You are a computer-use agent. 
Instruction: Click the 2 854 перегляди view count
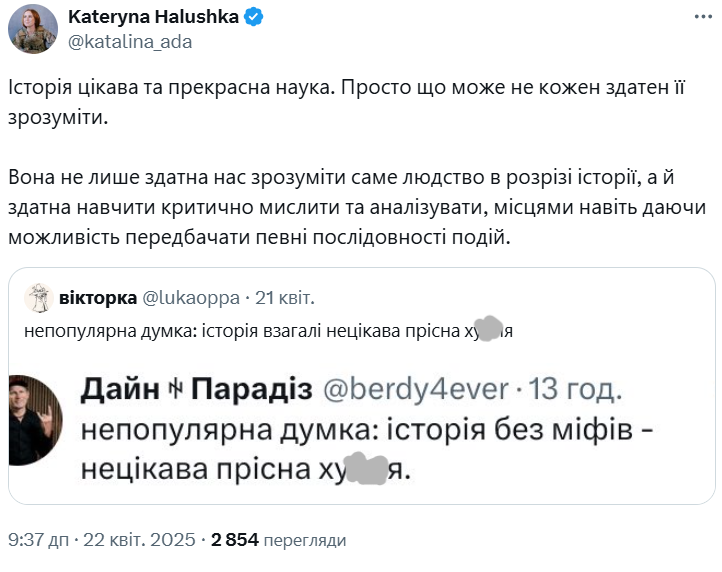pyautogui.click(x=278, y=540)
